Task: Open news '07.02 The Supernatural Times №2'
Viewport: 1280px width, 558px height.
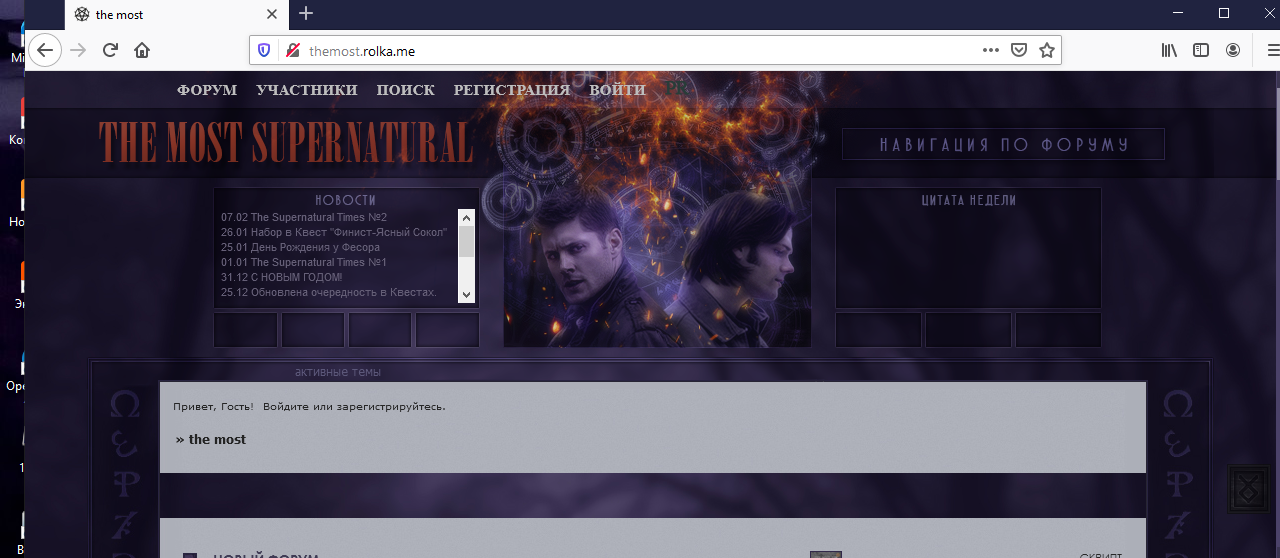Action: click(304, 217)
